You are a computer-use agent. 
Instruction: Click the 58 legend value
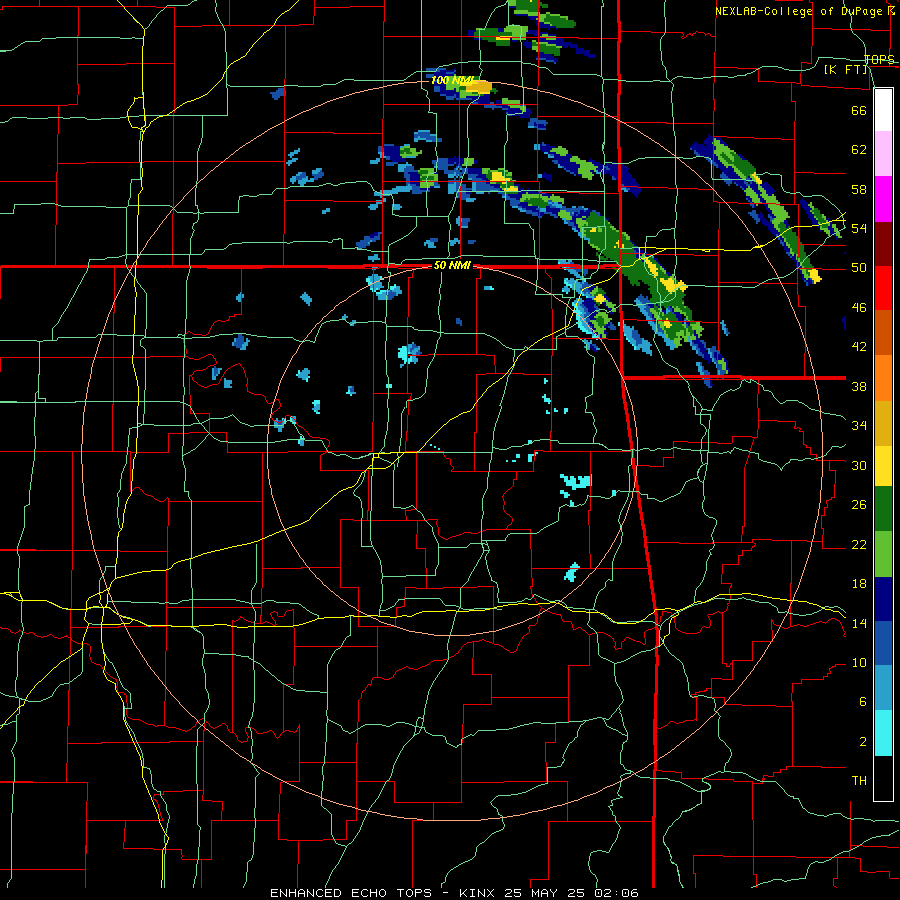click(x=859, y=189)
